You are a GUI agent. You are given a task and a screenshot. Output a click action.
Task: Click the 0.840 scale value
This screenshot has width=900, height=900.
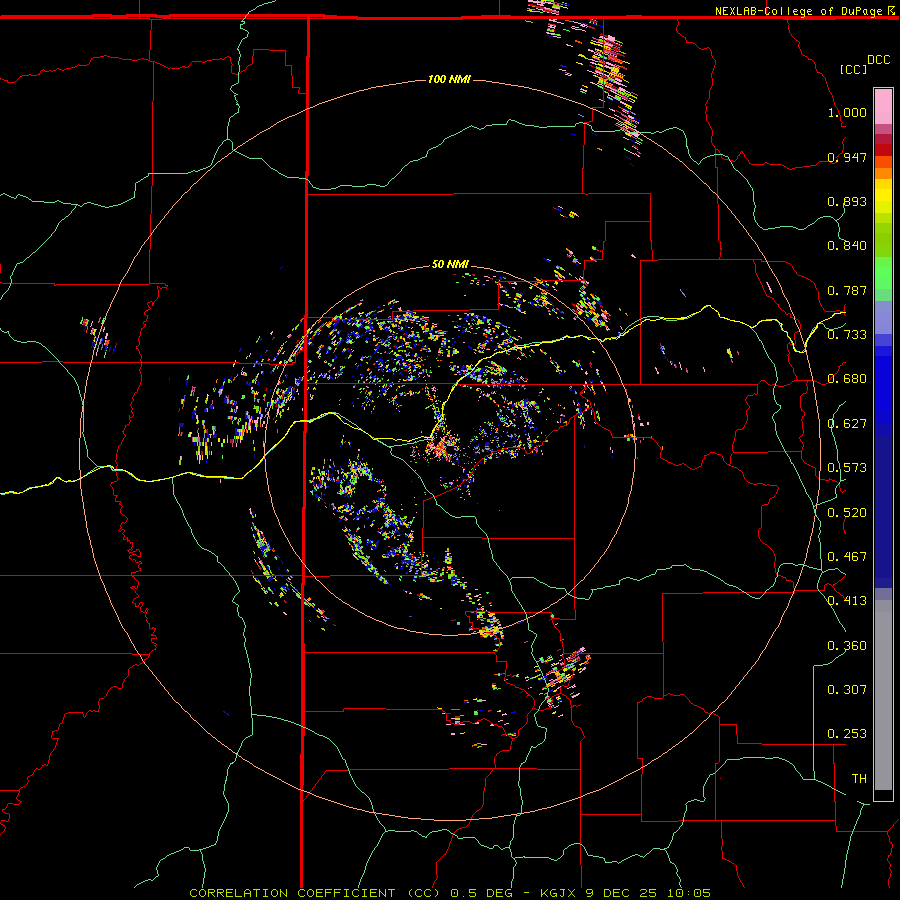tap(847, 246)
